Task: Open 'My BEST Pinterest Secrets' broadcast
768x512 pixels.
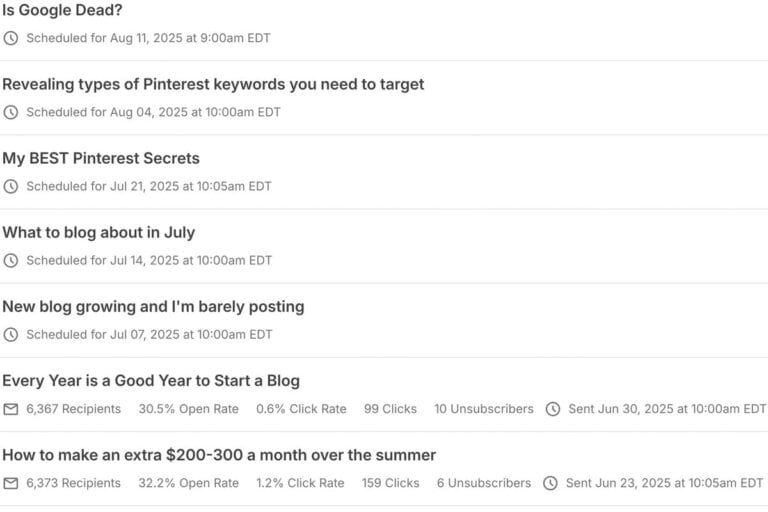Action: point(101,158)
